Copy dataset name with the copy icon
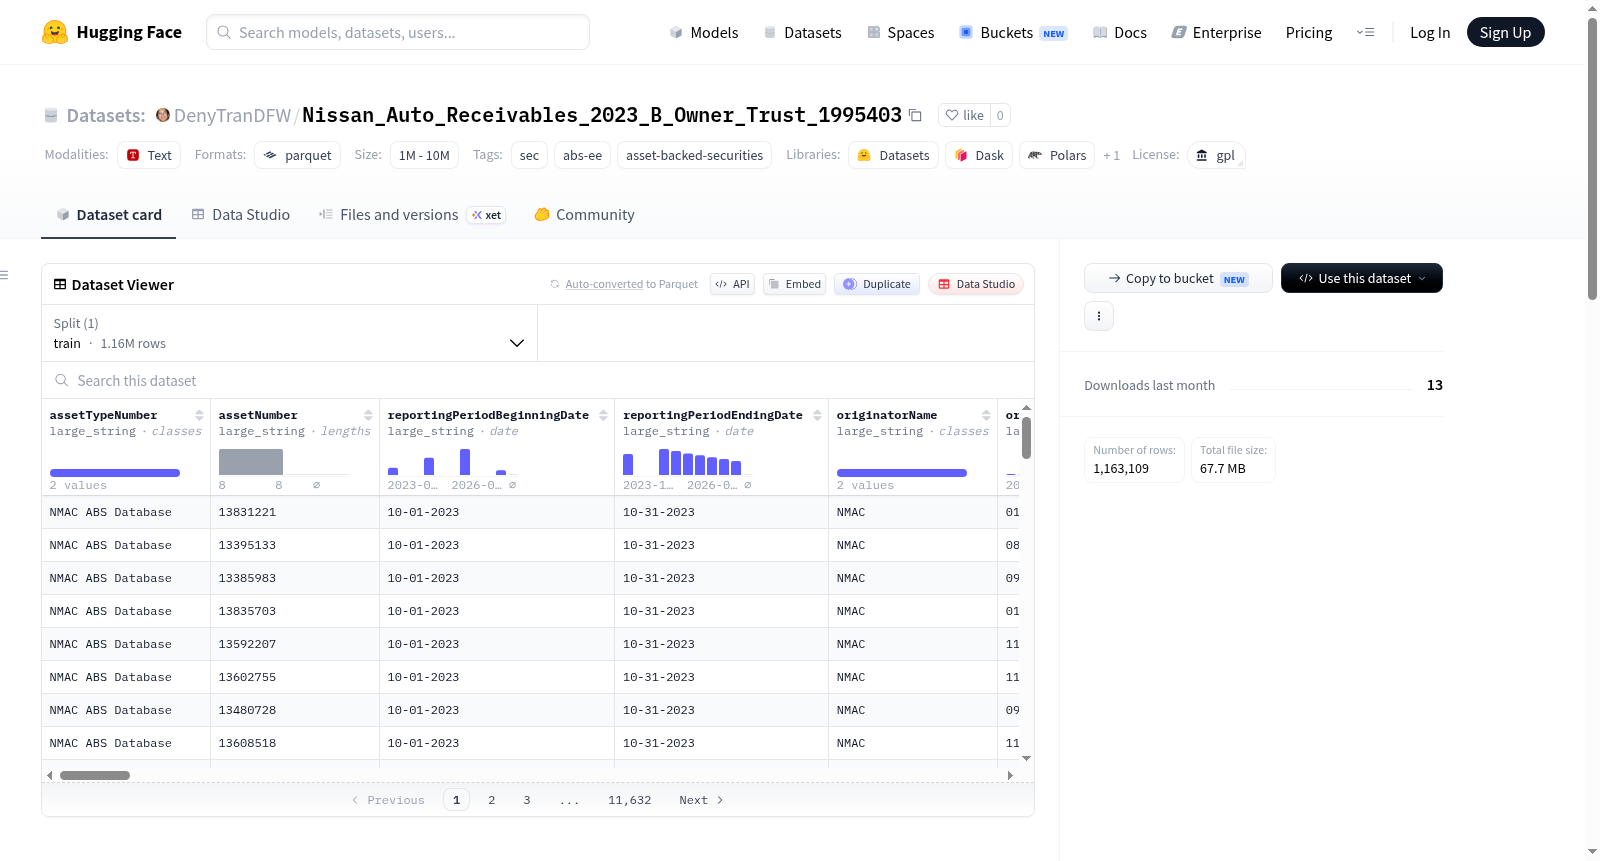 point(915,115)
